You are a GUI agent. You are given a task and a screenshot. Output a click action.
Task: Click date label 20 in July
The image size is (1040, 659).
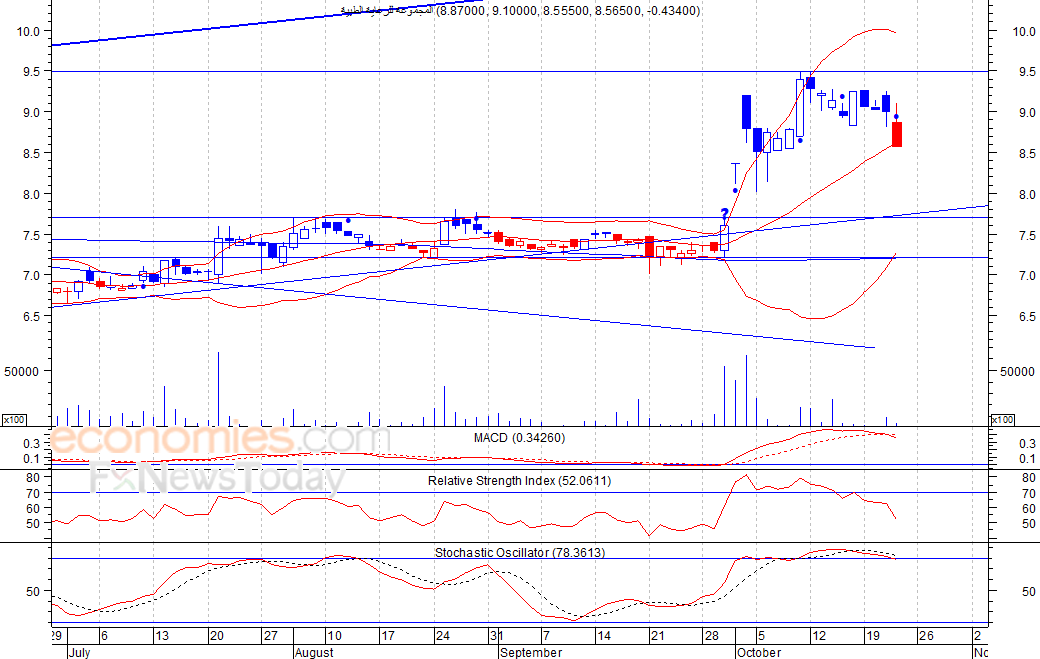coord(216,636)
